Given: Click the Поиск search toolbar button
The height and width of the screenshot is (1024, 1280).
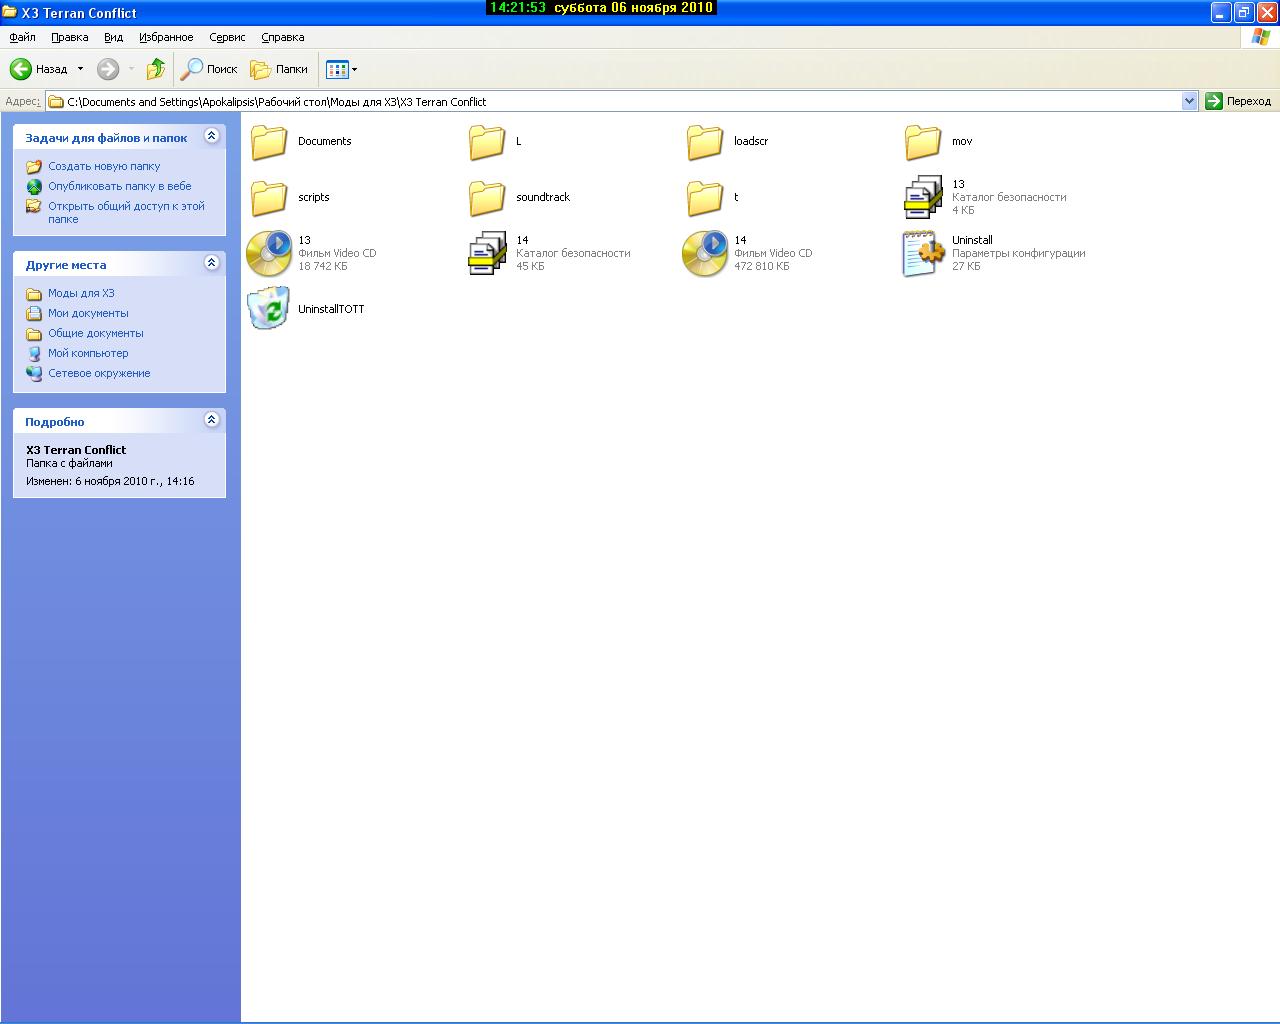Looking at the screenshot, I should pos(209,69).
